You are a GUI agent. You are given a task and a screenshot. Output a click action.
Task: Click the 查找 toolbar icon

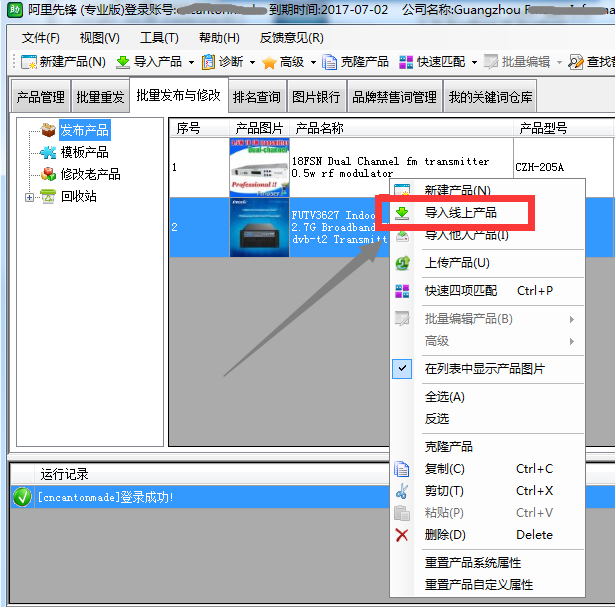click(x=576, y=62)
